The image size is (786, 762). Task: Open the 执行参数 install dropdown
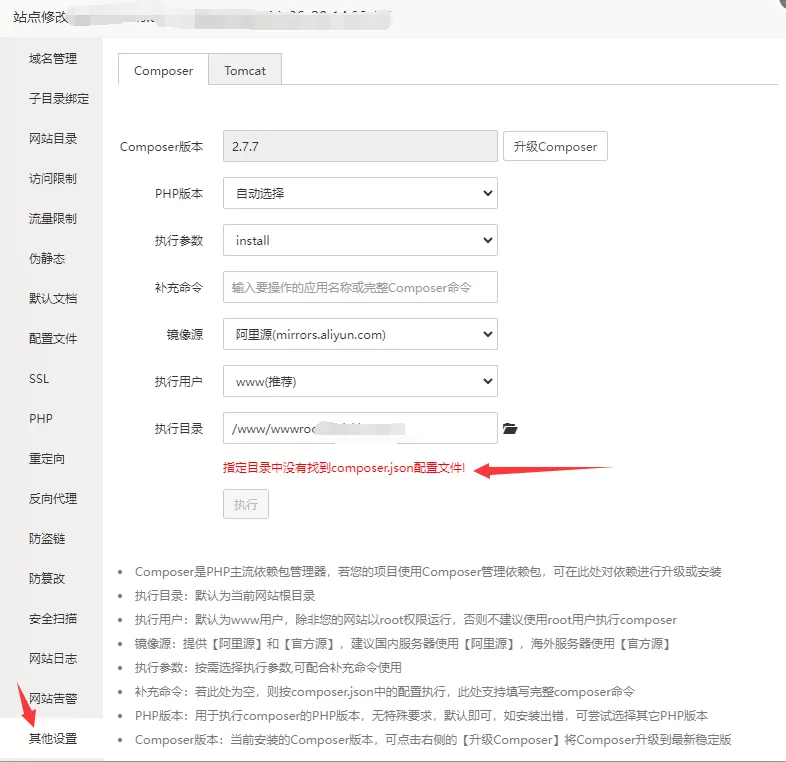360,240
